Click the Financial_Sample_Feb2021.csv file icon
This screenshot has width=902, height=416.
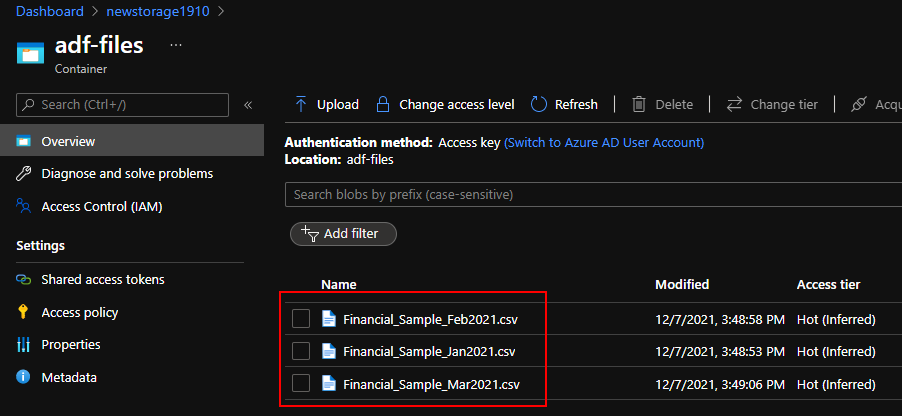329,320
